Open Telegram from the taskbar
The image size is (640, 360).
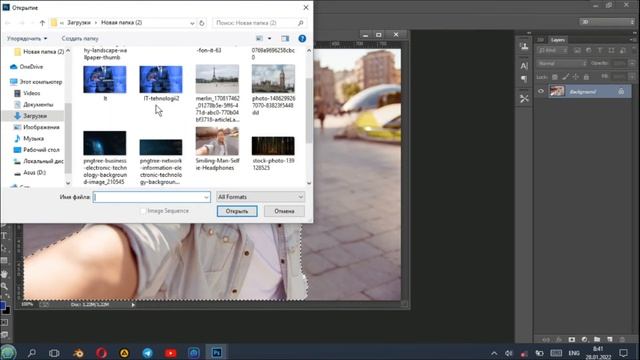(147, 353)
